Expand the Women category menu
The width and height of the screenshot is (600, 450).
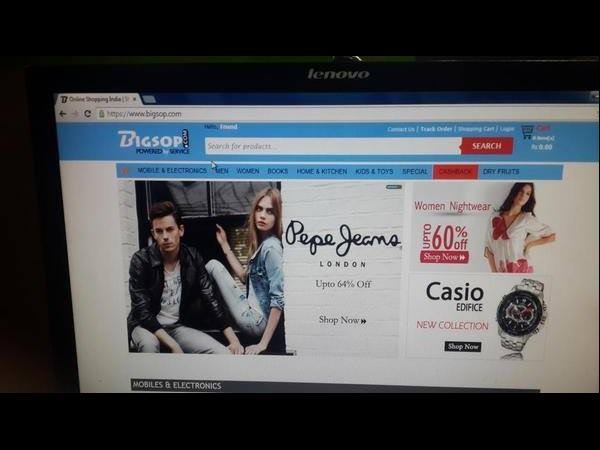(x=247, y=171)
